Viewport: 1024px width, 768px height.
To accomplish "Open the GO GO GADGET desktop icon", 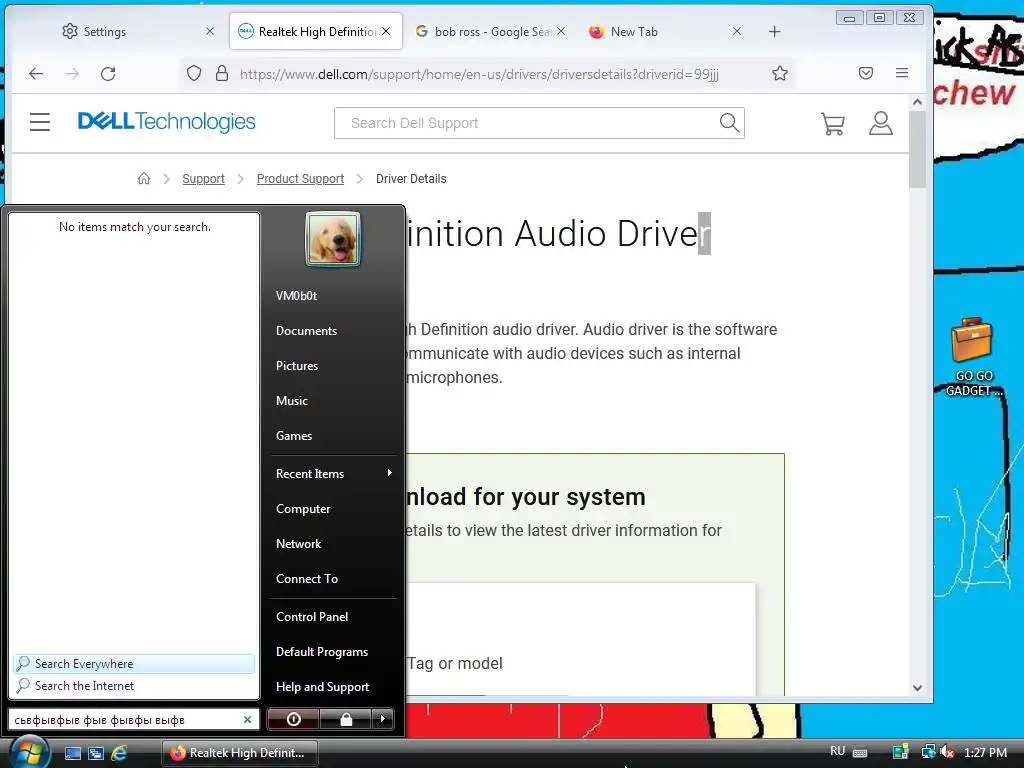I will (x=971, y=357).
